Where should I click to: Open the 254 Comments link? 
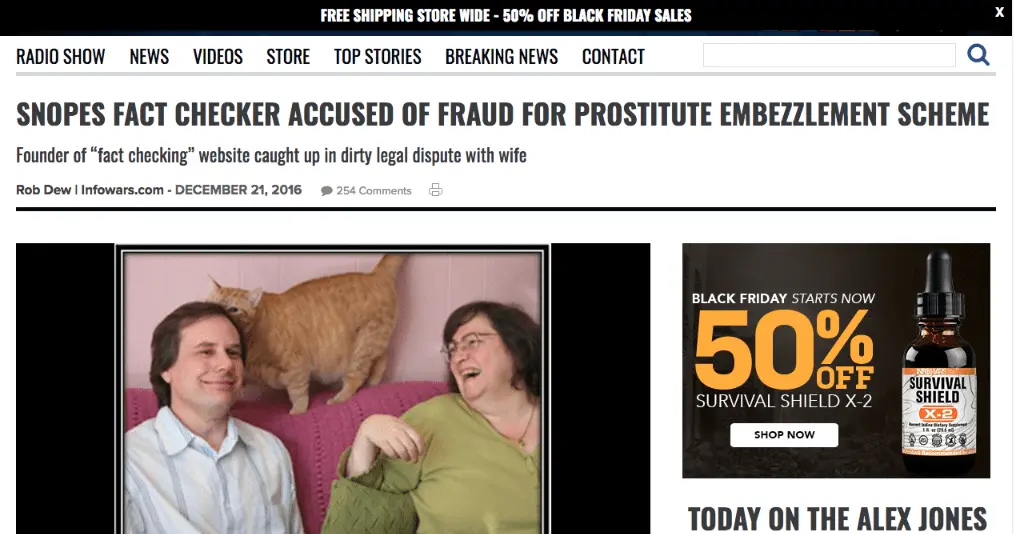pos(374,191)
